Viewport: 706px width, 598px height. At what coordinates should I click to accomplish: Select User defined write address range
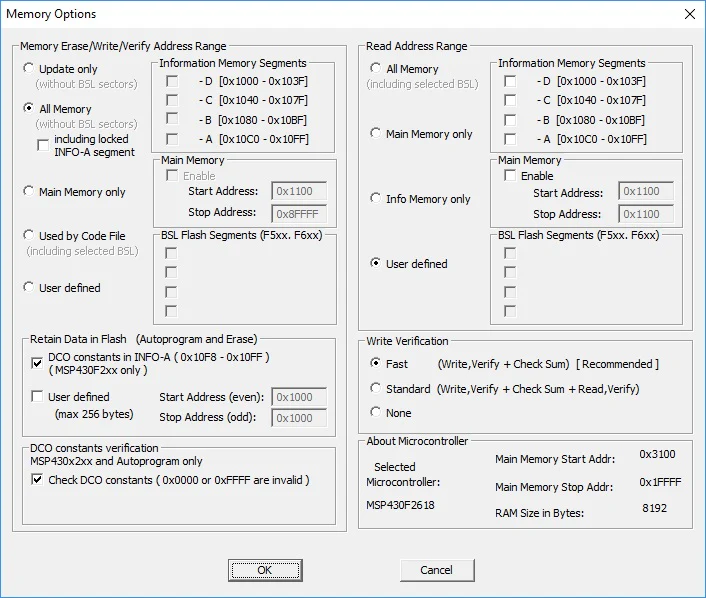point(29,288)
